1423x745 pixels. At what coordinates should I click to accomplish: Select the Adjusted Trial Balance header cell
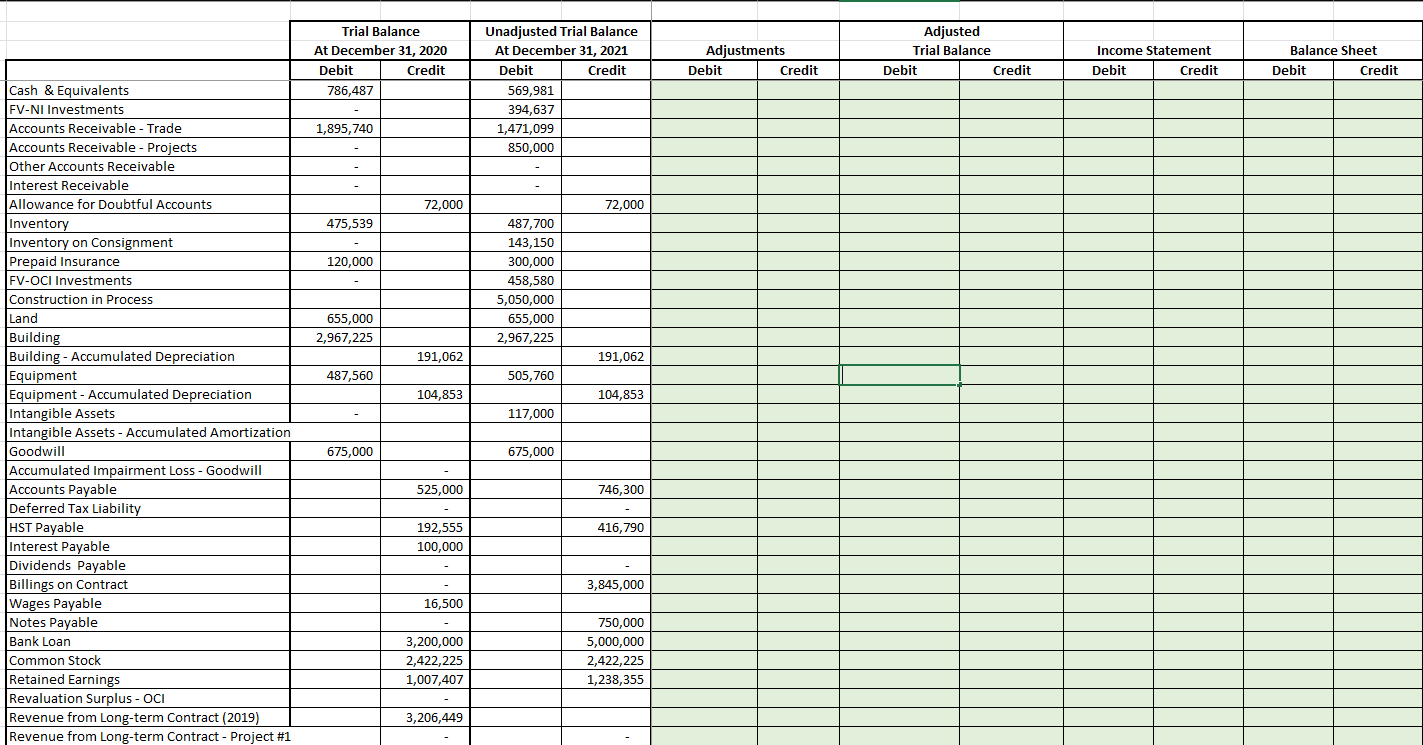point(951,40)
